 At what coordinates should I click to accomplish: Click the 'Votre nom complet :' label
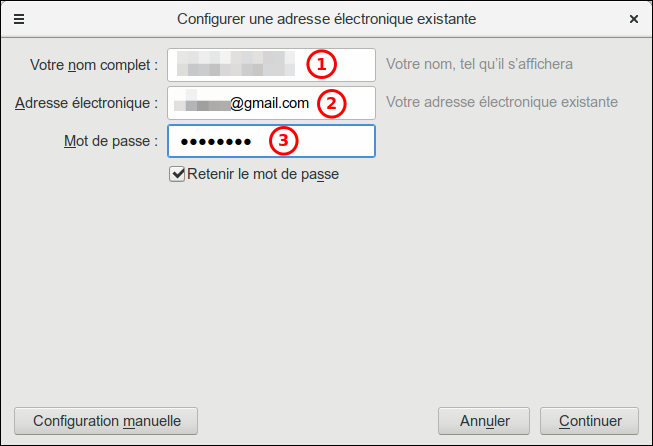click(94, 66)
